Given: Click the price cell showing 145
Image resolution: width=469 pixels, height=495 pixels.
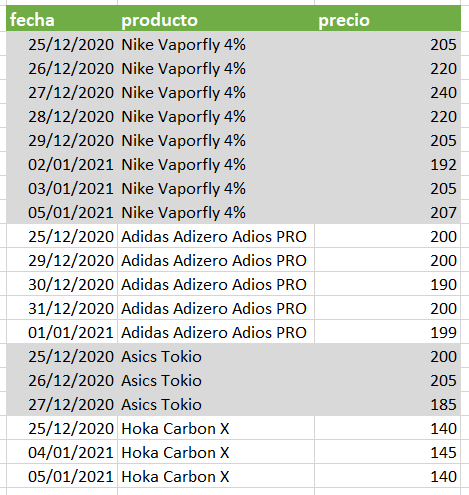Looking at the screenshot, I should point(387,453).
